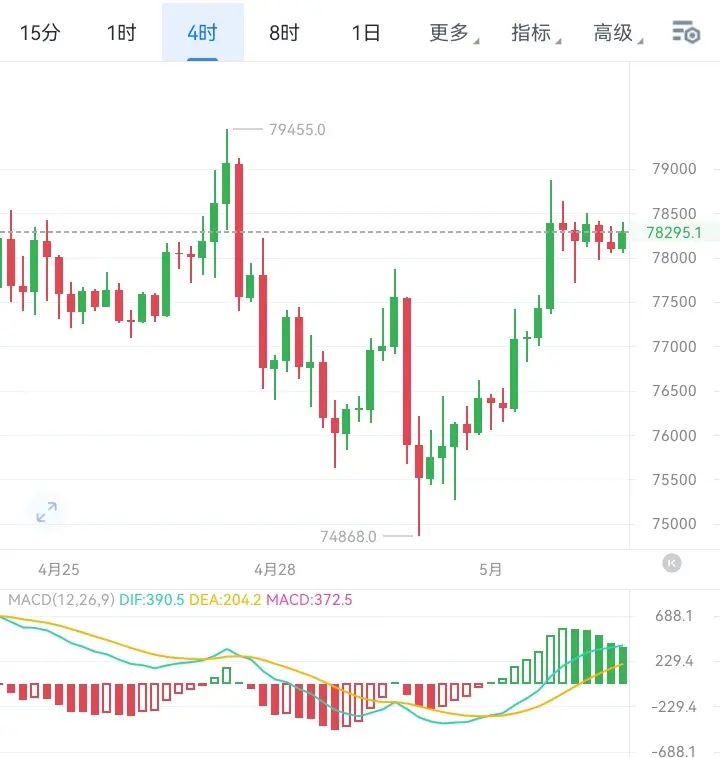Viewport: 720px width, 758px height.
Task: Switch to the 1时 timeframe tab
Action: (121, 33)
